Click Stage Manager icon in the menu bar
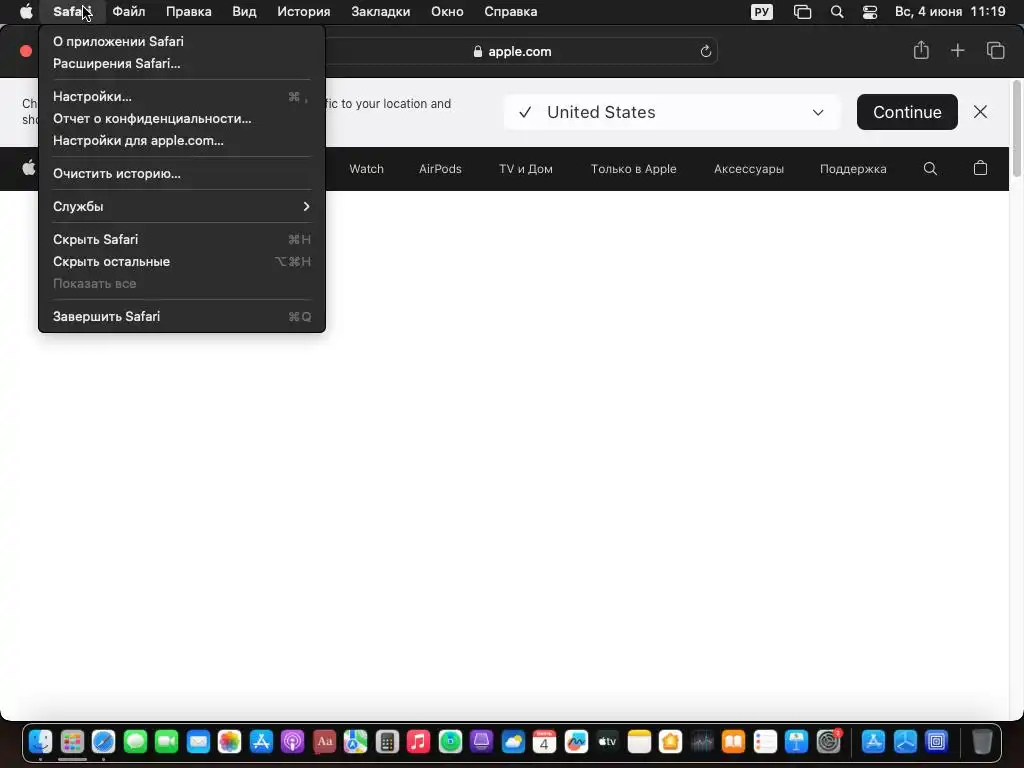This screenshot has width=1024, height=768. point(803,12)
